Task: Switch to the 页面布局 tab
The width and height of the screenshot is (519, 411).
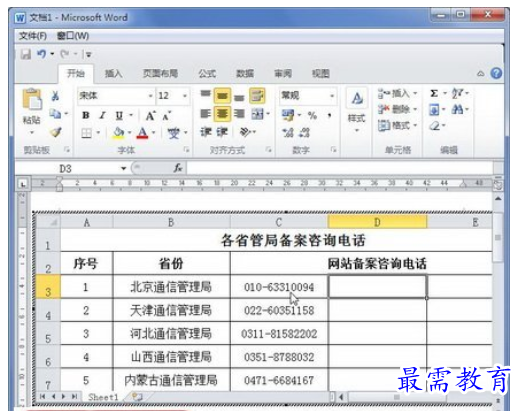Action: tap(160, 73)
